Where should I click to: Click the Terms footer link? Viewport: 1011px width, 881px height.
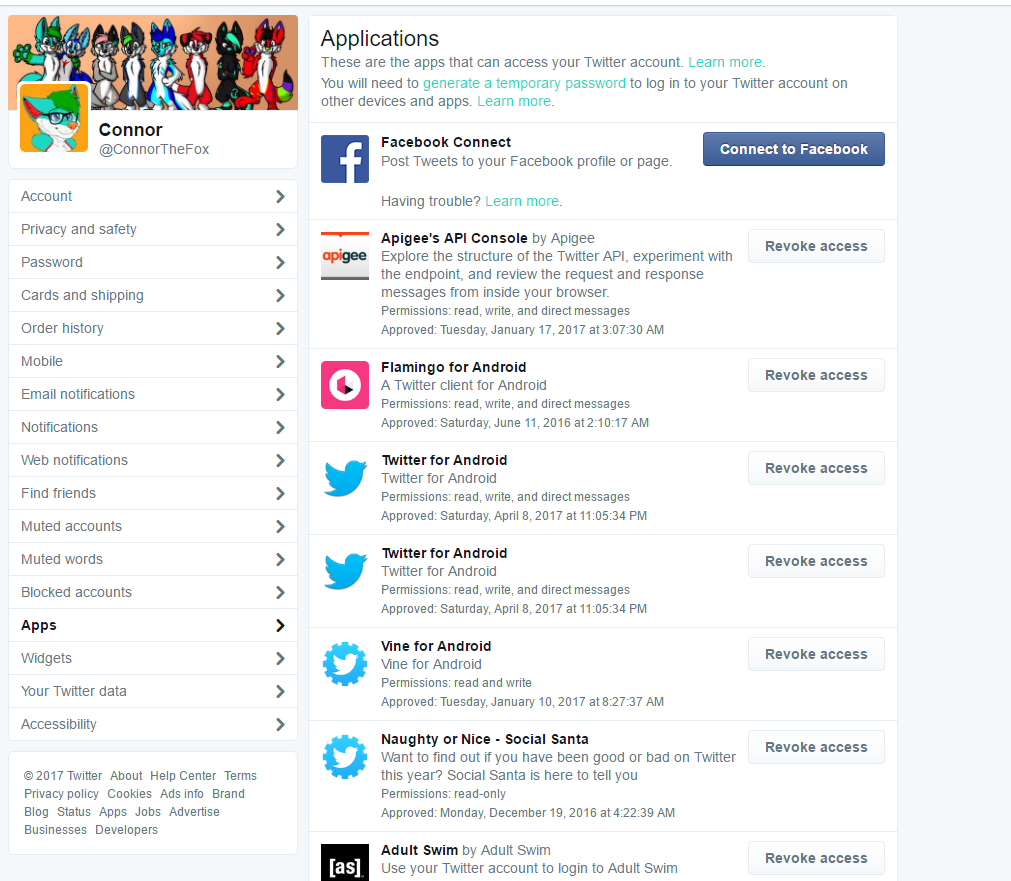point(240,775)
